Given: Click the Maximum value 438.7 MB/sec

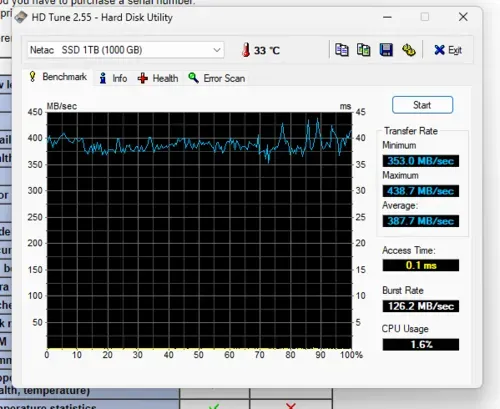Looking at the screenshot, I should click(x=421, y=191).
